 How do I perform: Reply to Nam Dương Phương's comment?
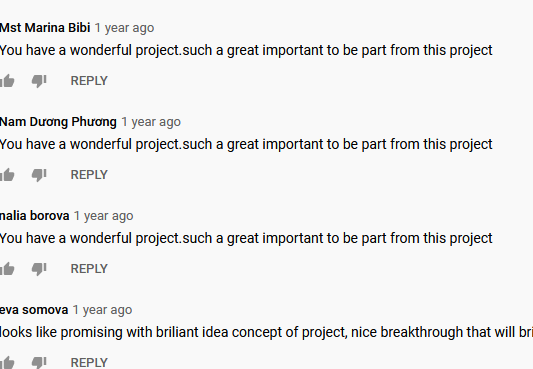[x=89, y=175]
